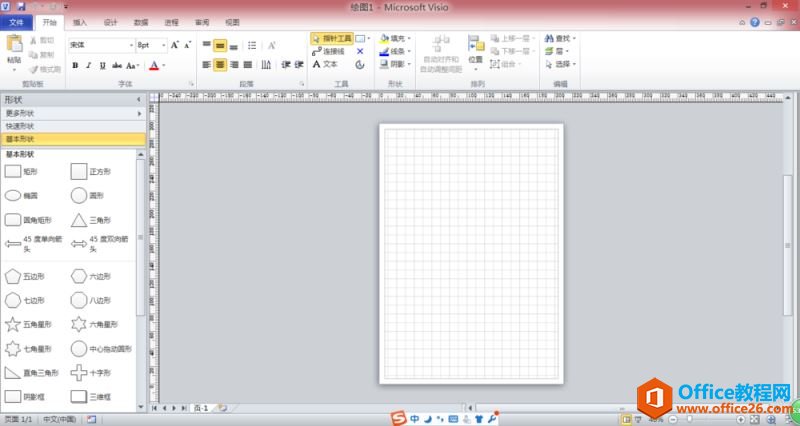
Task: Switch to the Data (数据) tab
Action: (141, 22)
